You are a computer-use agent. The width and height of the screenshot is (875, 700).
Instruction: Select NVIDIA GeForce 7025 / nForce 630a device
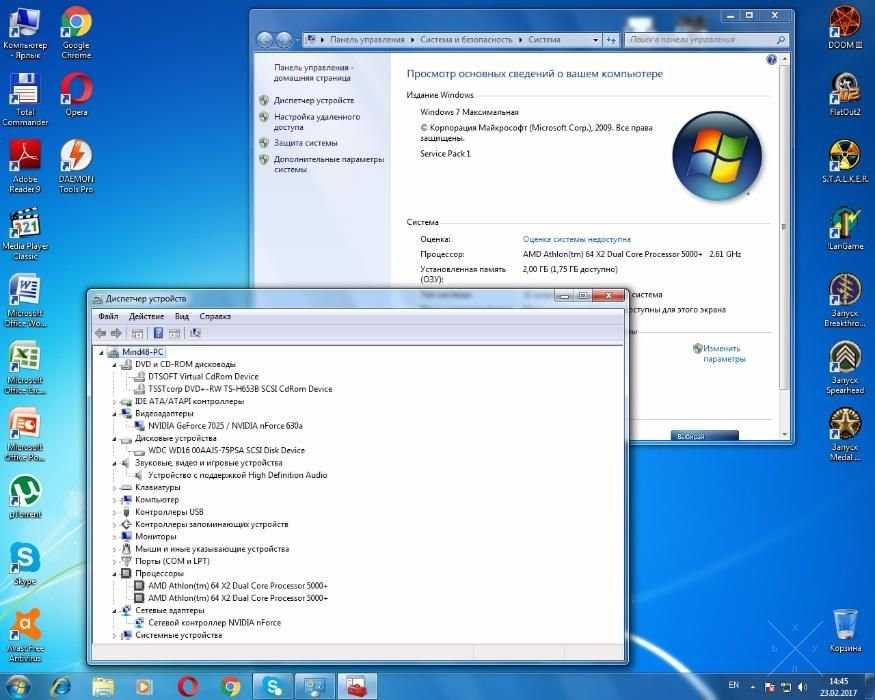point(225,426)
